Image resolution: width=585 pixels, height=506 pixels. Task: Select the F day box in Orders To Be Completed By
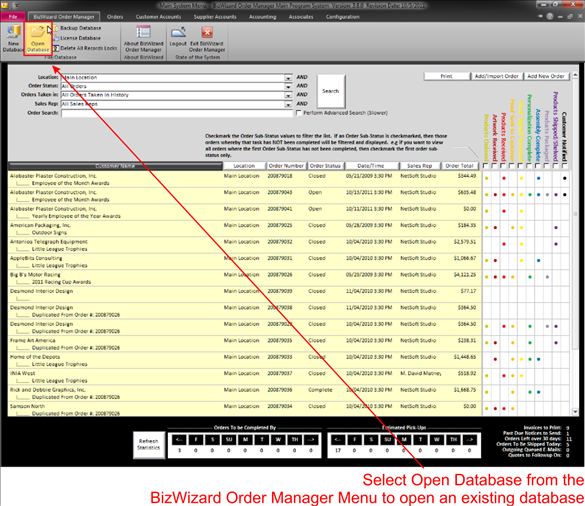[196, 440]
